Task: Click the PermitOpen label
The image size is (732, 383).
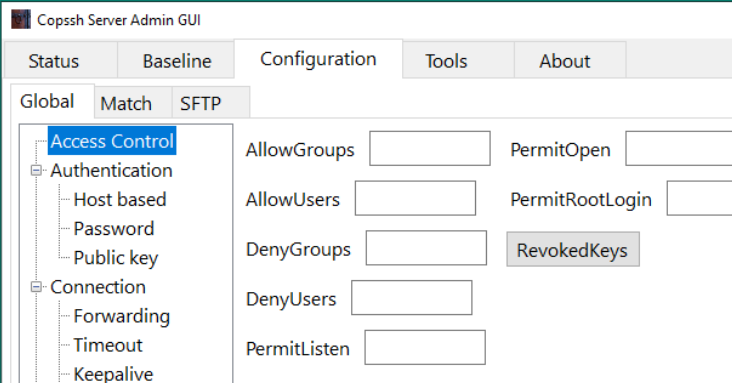Action: coord(560,150)
